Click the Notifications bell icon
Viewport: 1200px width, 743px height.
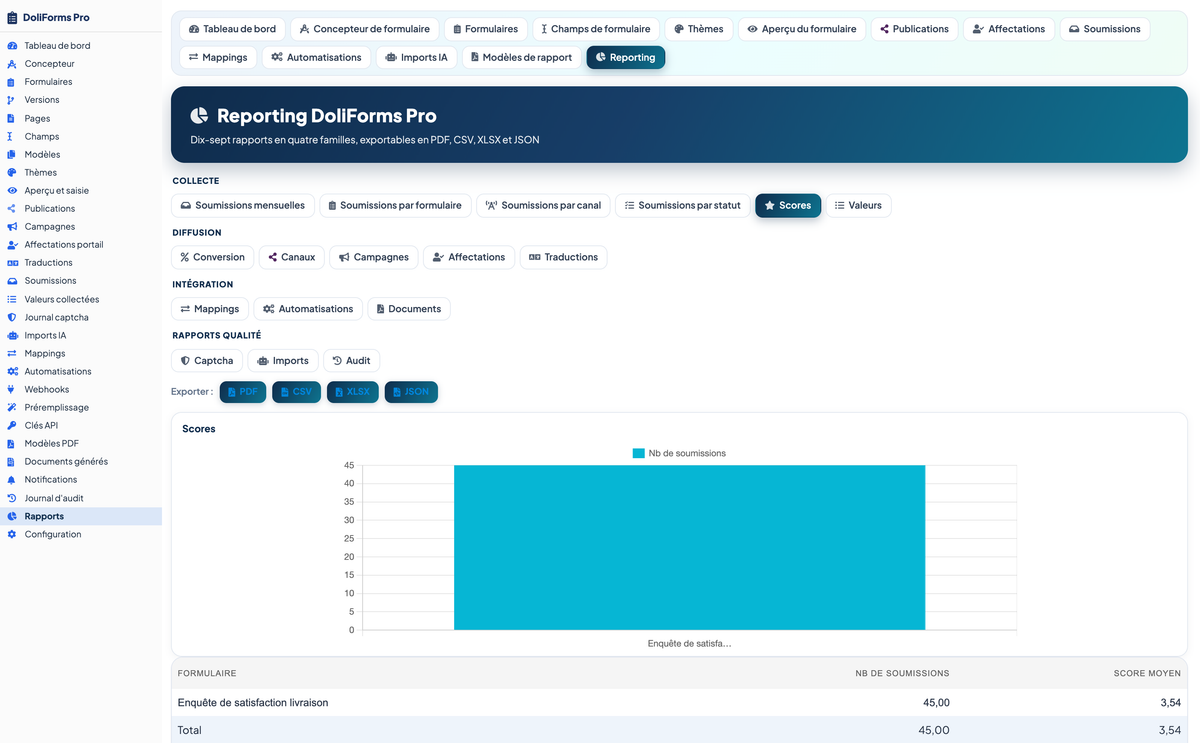[12, 480]
